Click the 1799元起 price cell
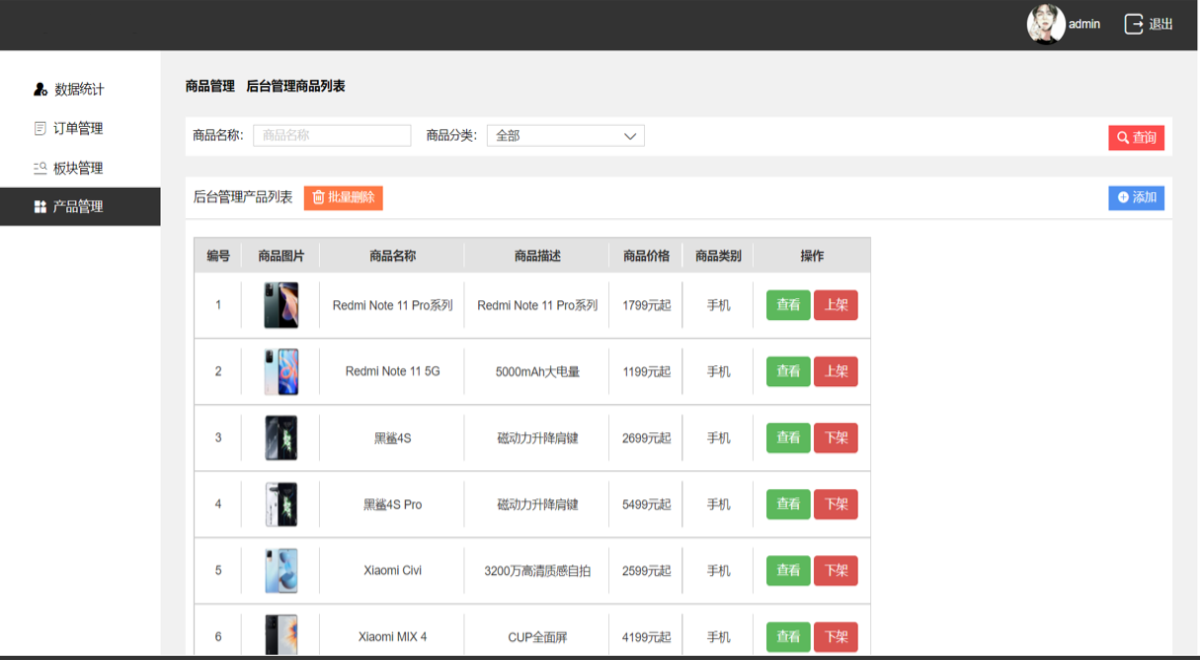The height and width of the screenshot is (660, 1200). (x=646, y=305)
